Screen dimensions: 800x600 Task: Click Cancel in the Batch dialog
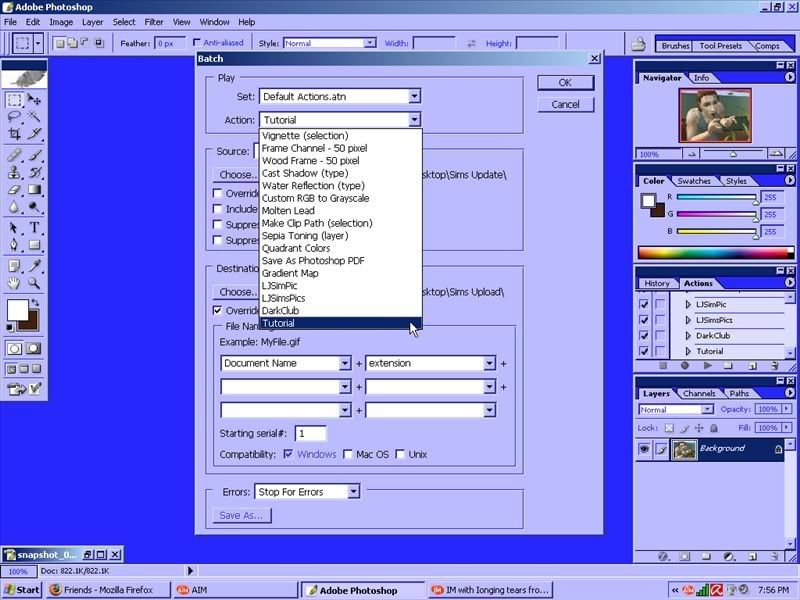tap(565, 104)
